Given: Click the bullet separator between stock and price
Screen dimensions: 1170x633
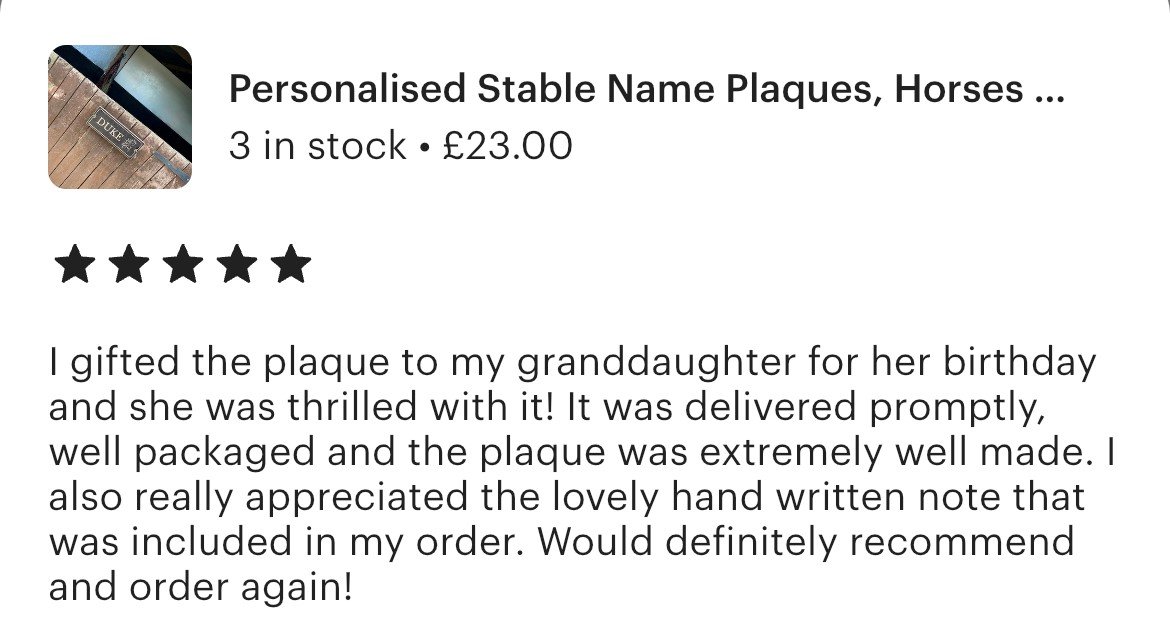Looking at the screenshot, I should point(425,147).
